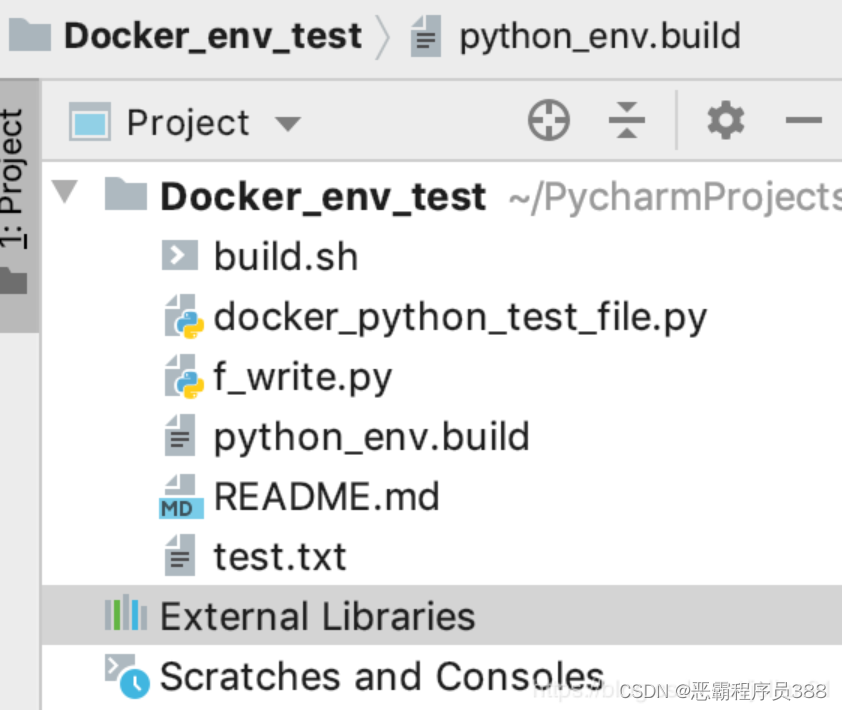
Task: Click the build.sh shell script icon
Action: [180, 257]
